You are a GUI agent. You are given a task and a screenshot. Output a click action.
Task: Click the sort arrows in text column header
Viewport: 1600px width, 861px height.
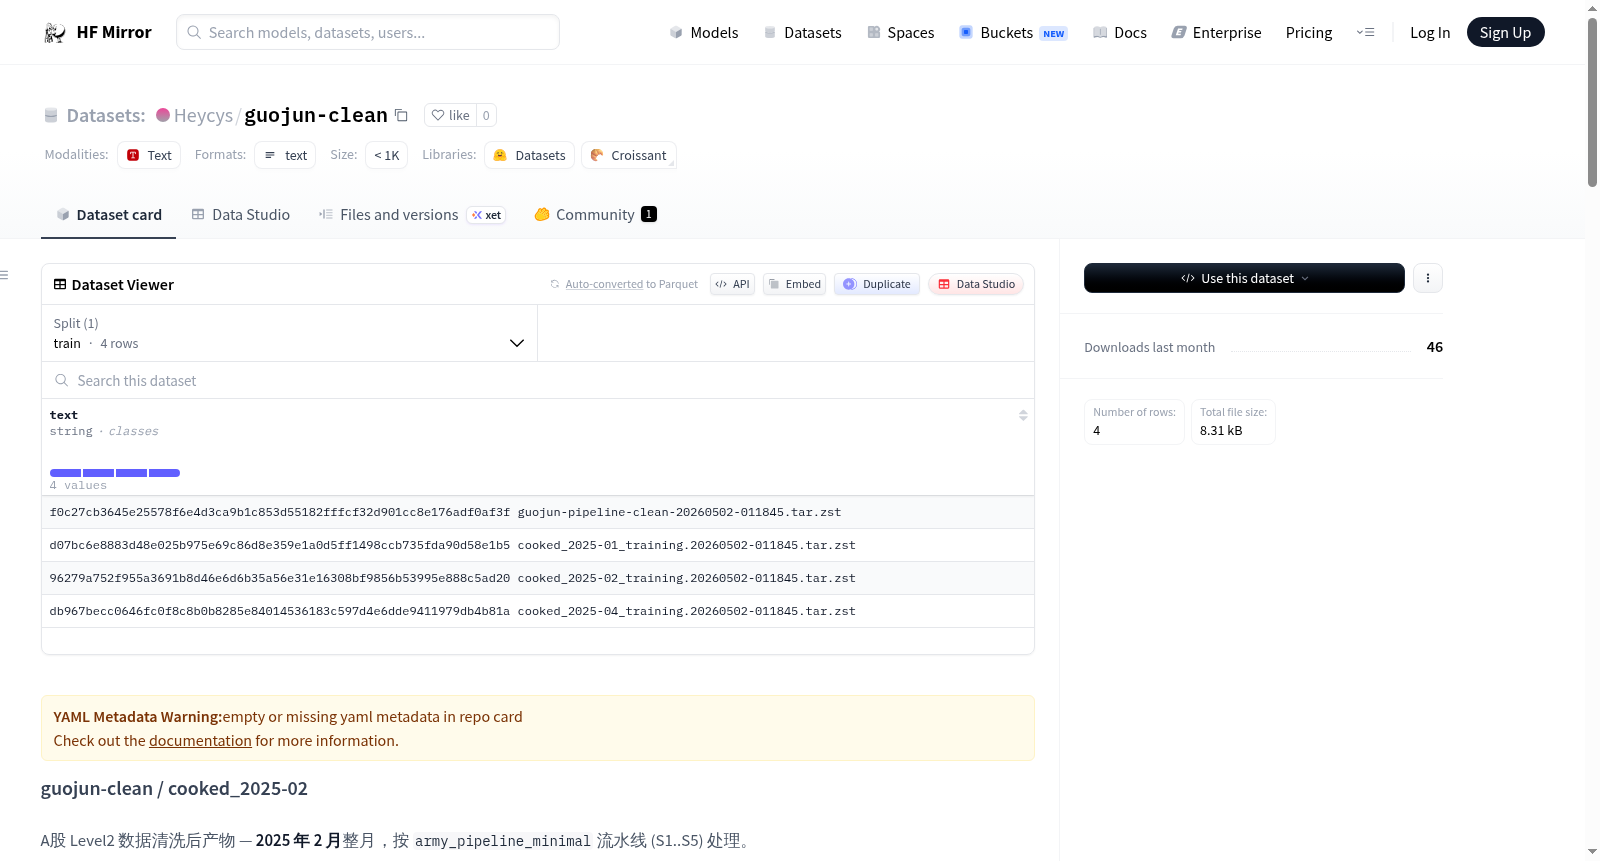[x=1023, y=415]
